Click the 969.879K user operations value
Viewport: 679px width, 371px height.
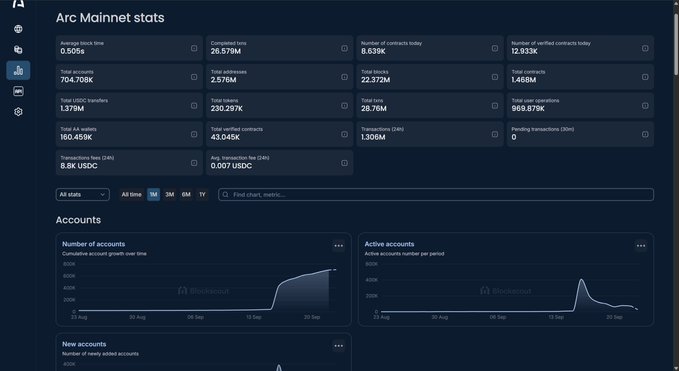tap(529, 109)
